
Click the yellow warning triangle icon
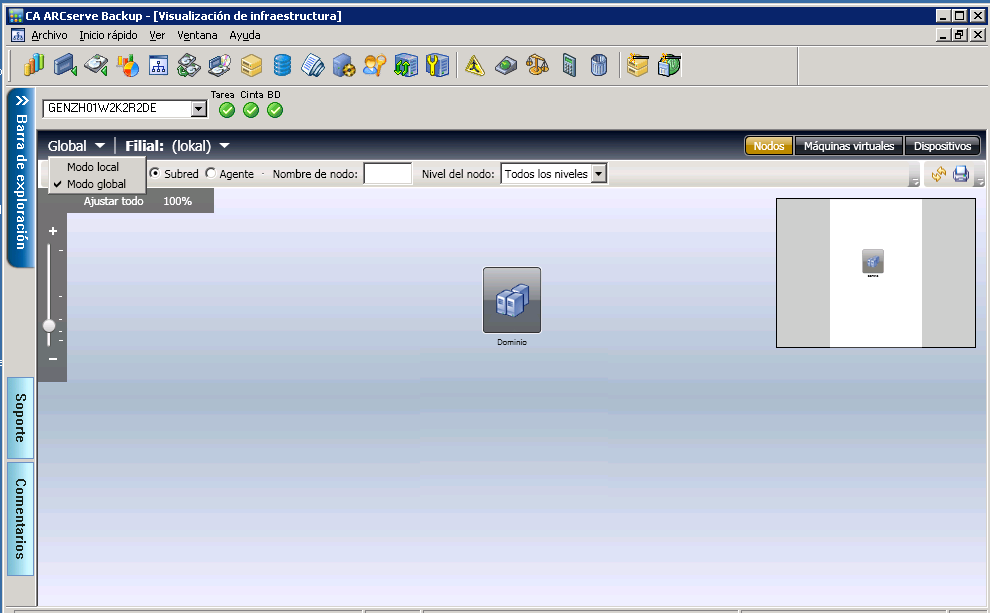(x=475, y=65)
